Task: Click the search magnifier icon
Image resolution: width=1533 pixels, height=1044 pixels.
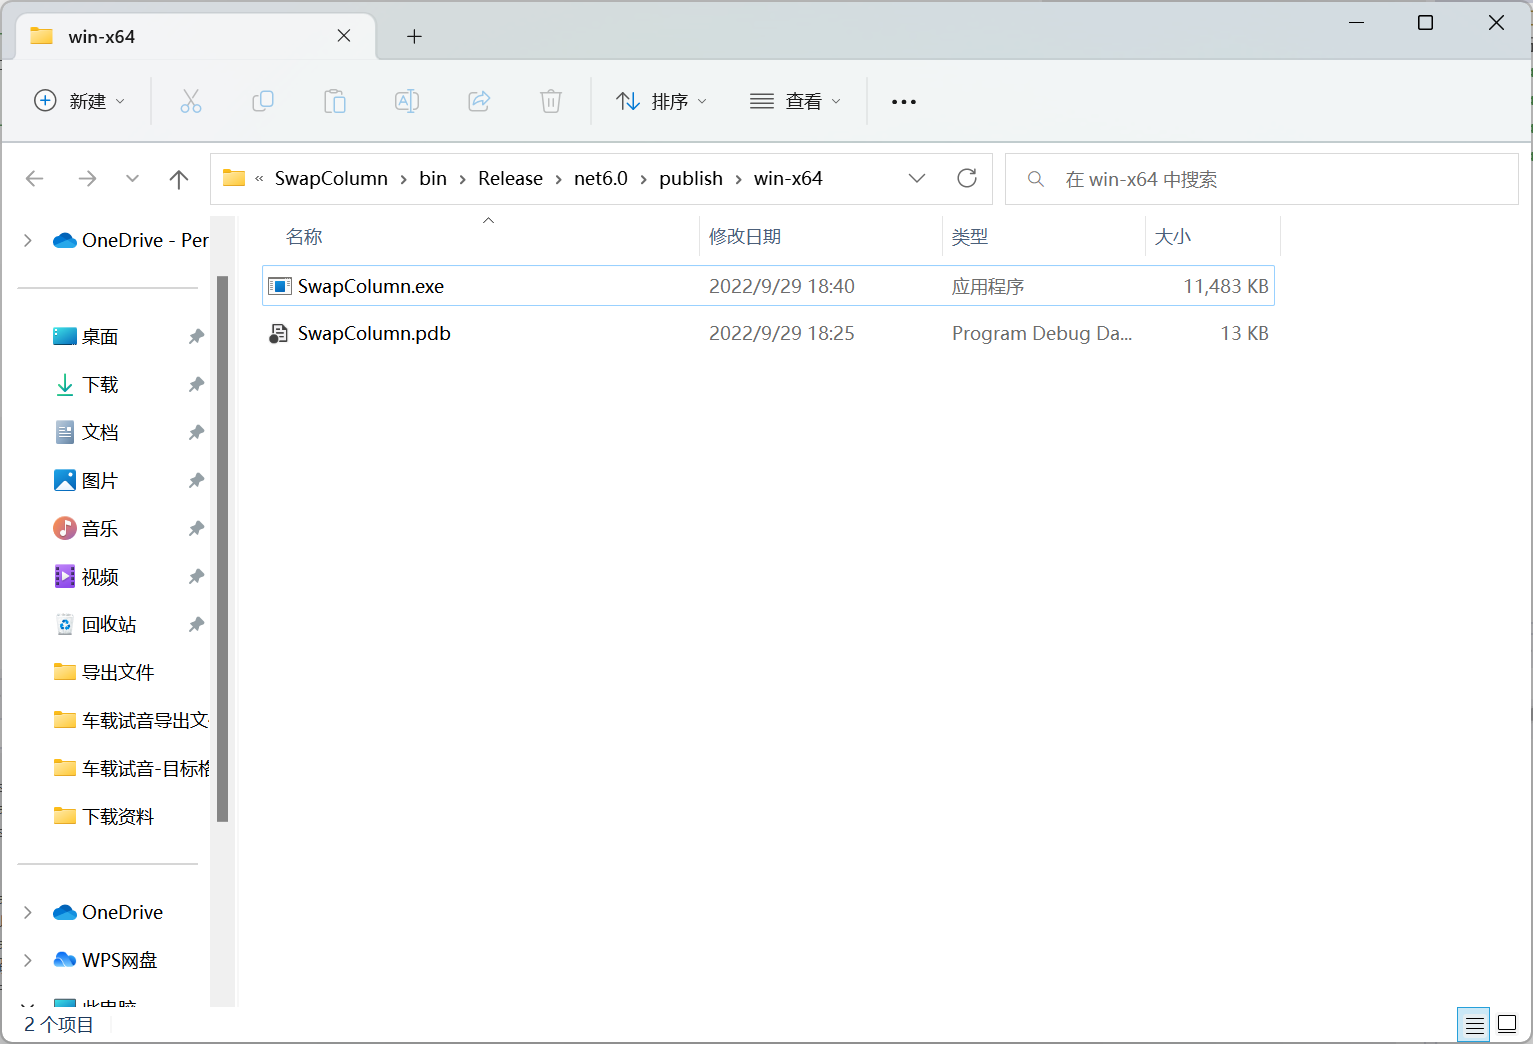Action: (1036, 179)
